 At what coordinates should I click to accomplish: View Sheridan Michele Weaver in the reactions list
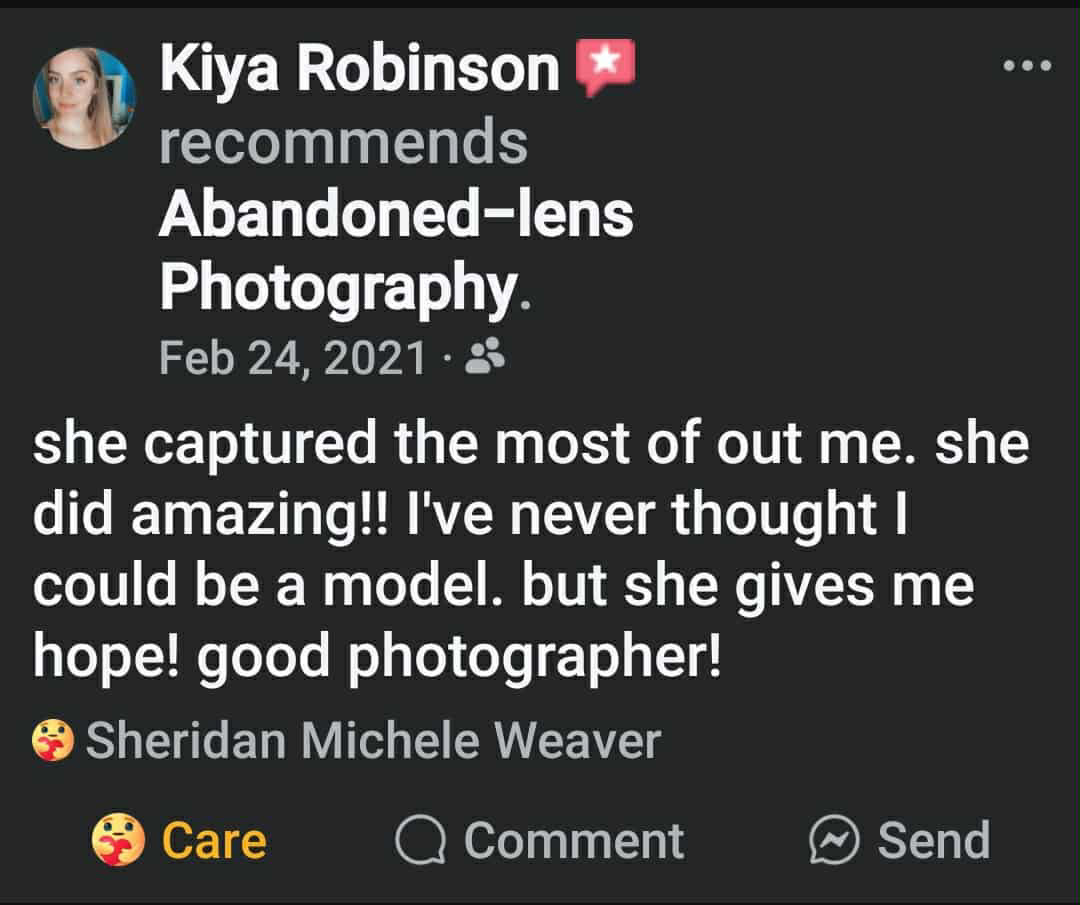click(x=373, y=742)
